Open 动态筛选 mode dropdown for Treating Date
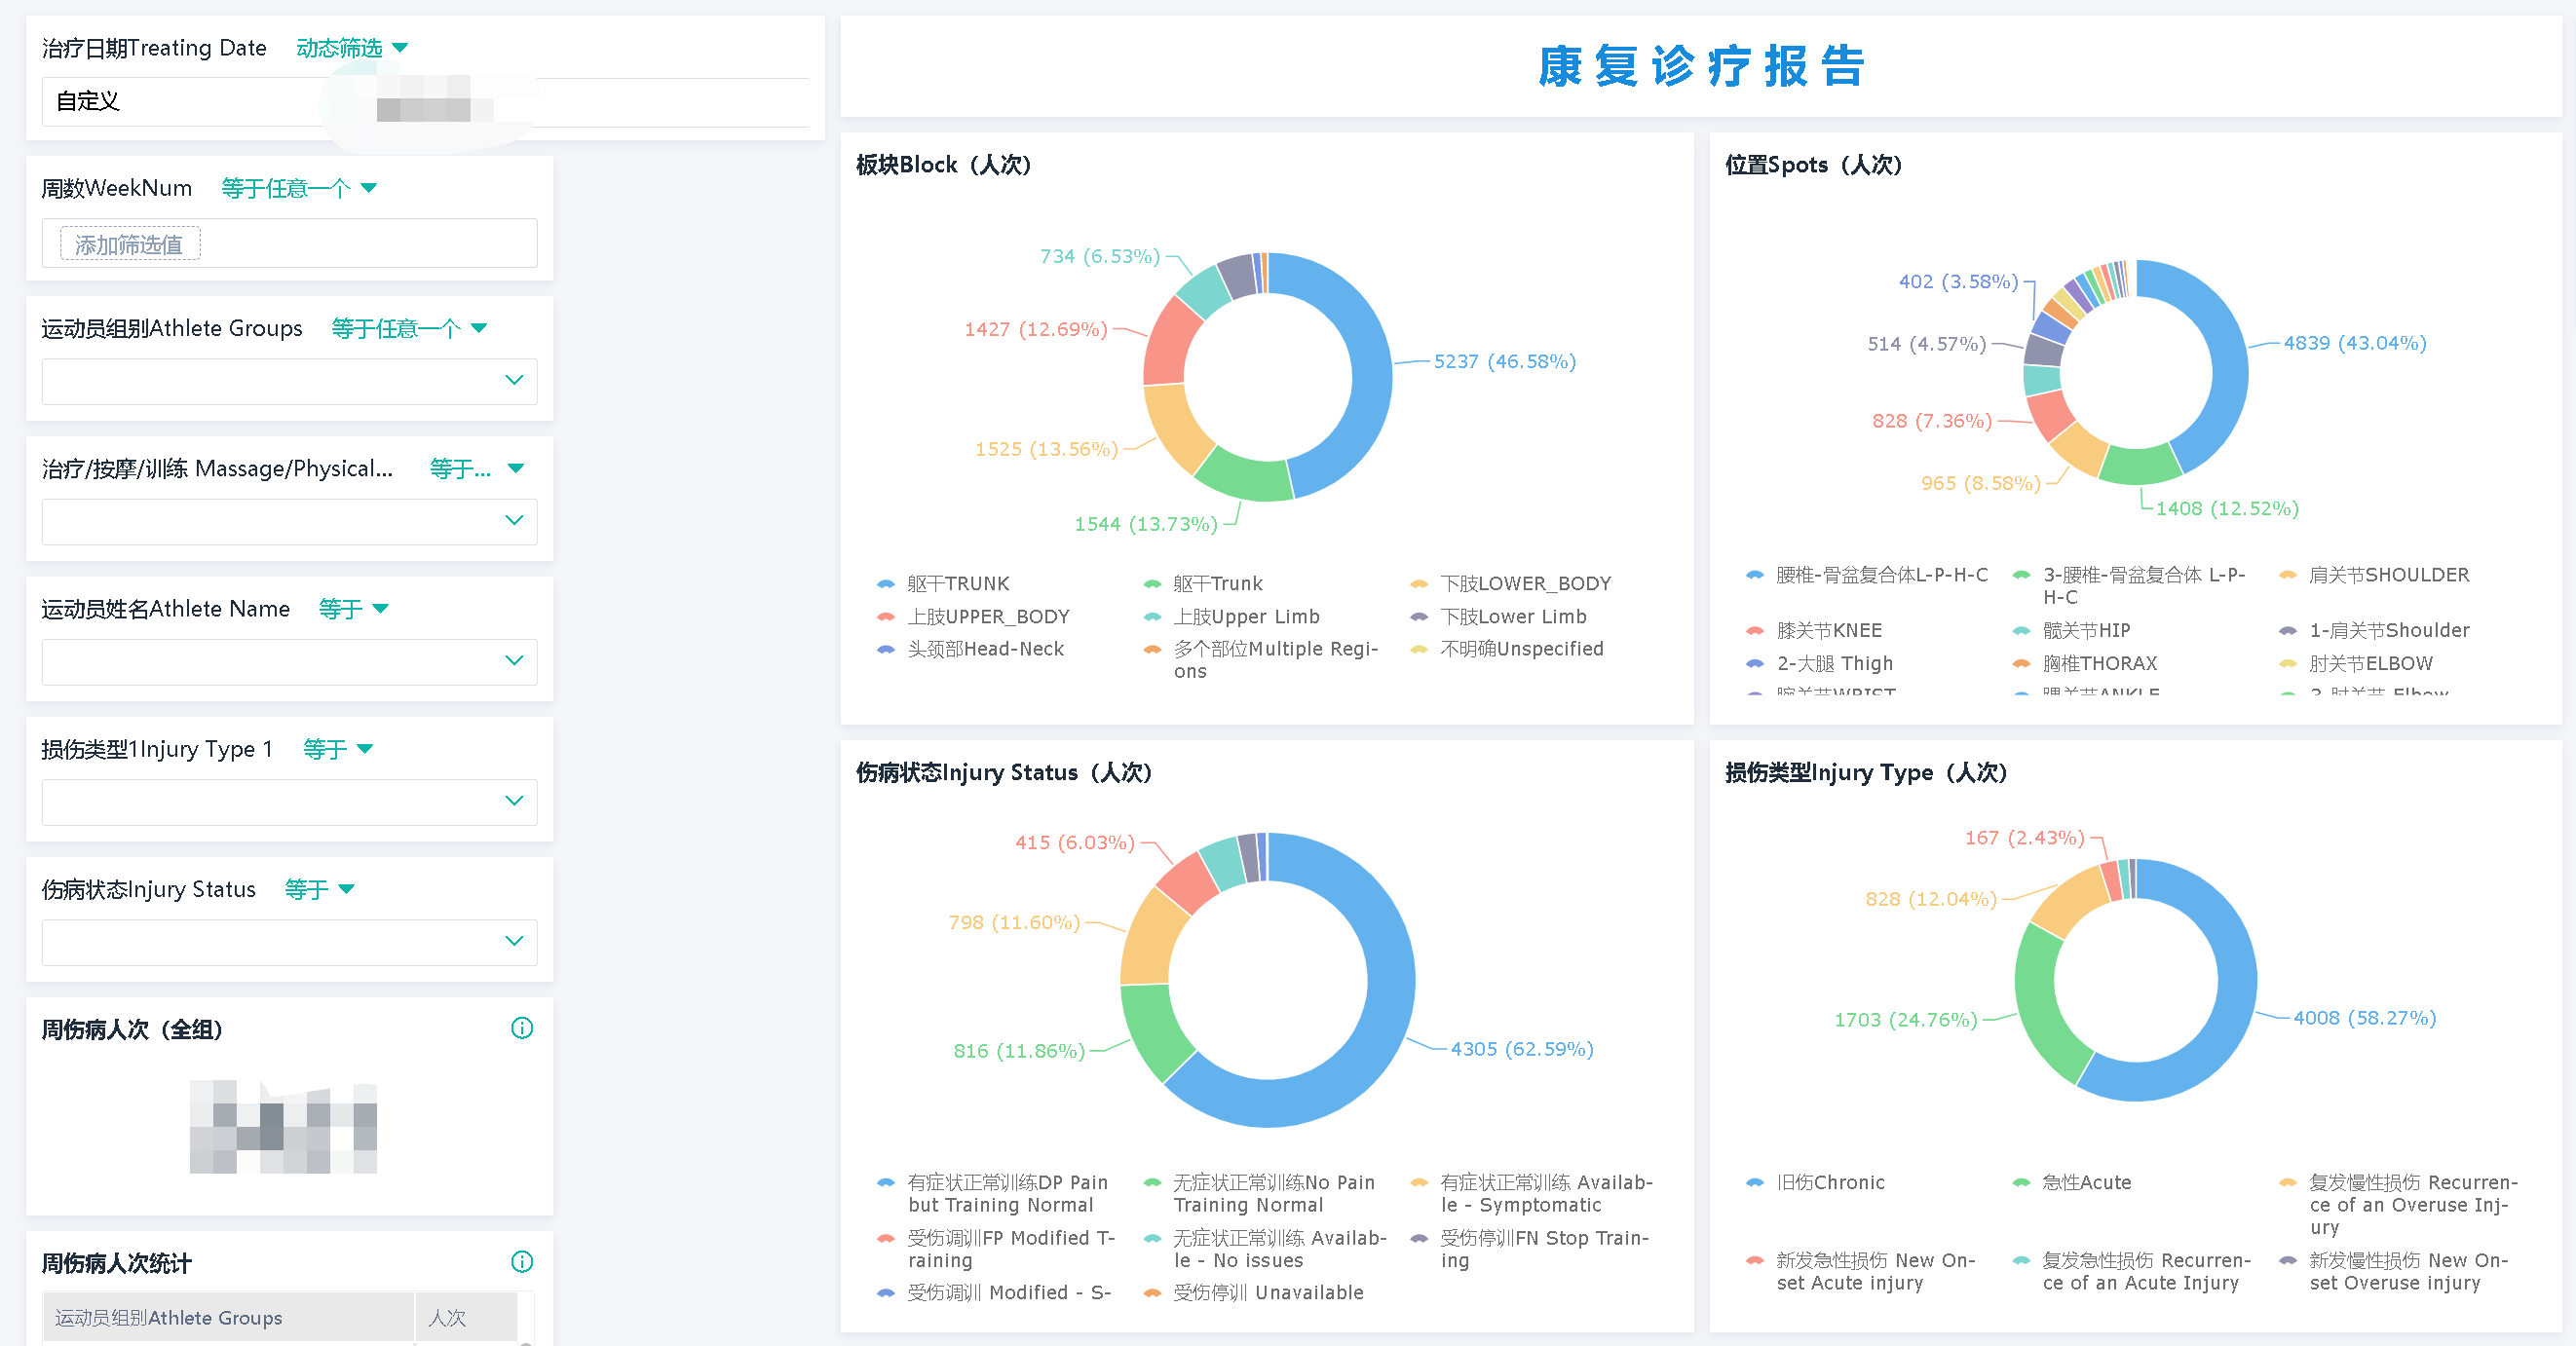This screenshot has width=2576, height=1346. click(352, 48)
